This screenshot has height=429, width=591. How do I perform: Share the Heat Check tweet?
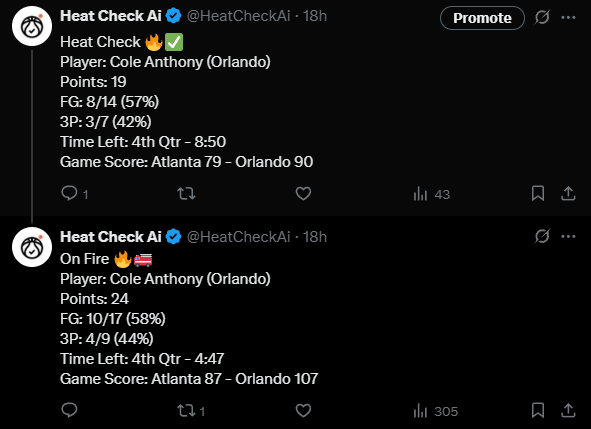click(x=568, y=193)
